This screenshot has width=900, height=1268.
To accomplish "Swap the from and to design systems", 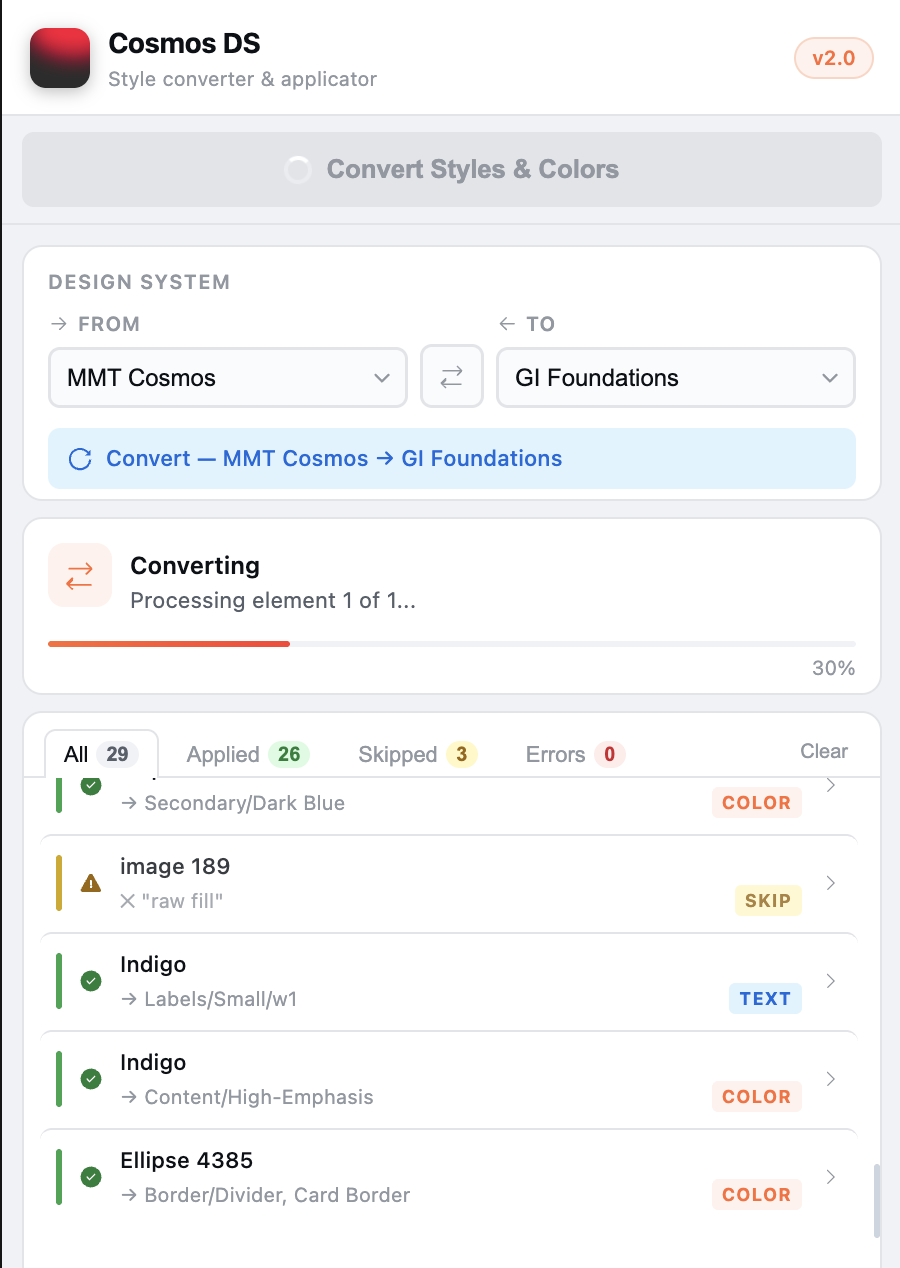I will [x=452, y=377].
